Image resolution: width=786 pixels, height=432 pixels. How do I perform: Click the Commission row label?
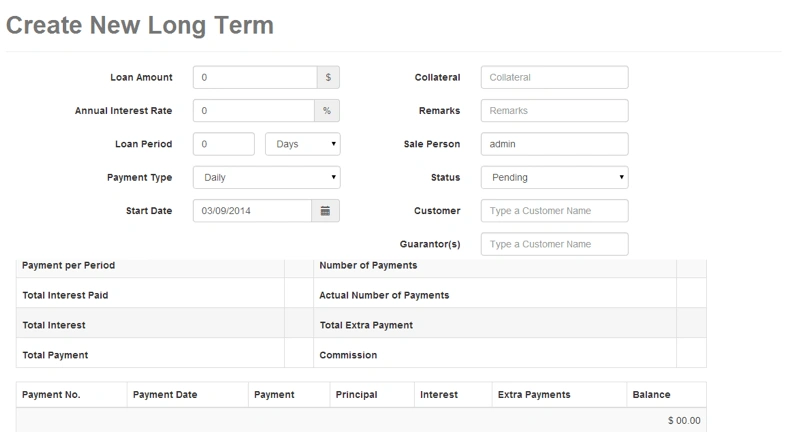(x=348, y=355)
